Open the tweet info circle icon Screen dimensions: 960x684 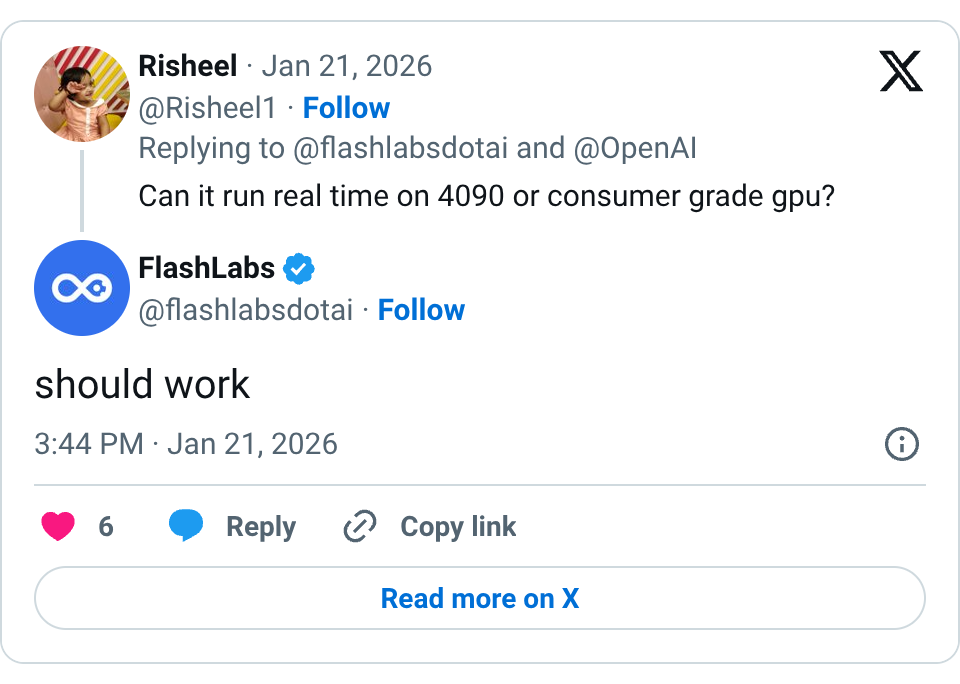click(x=902, y=444)
